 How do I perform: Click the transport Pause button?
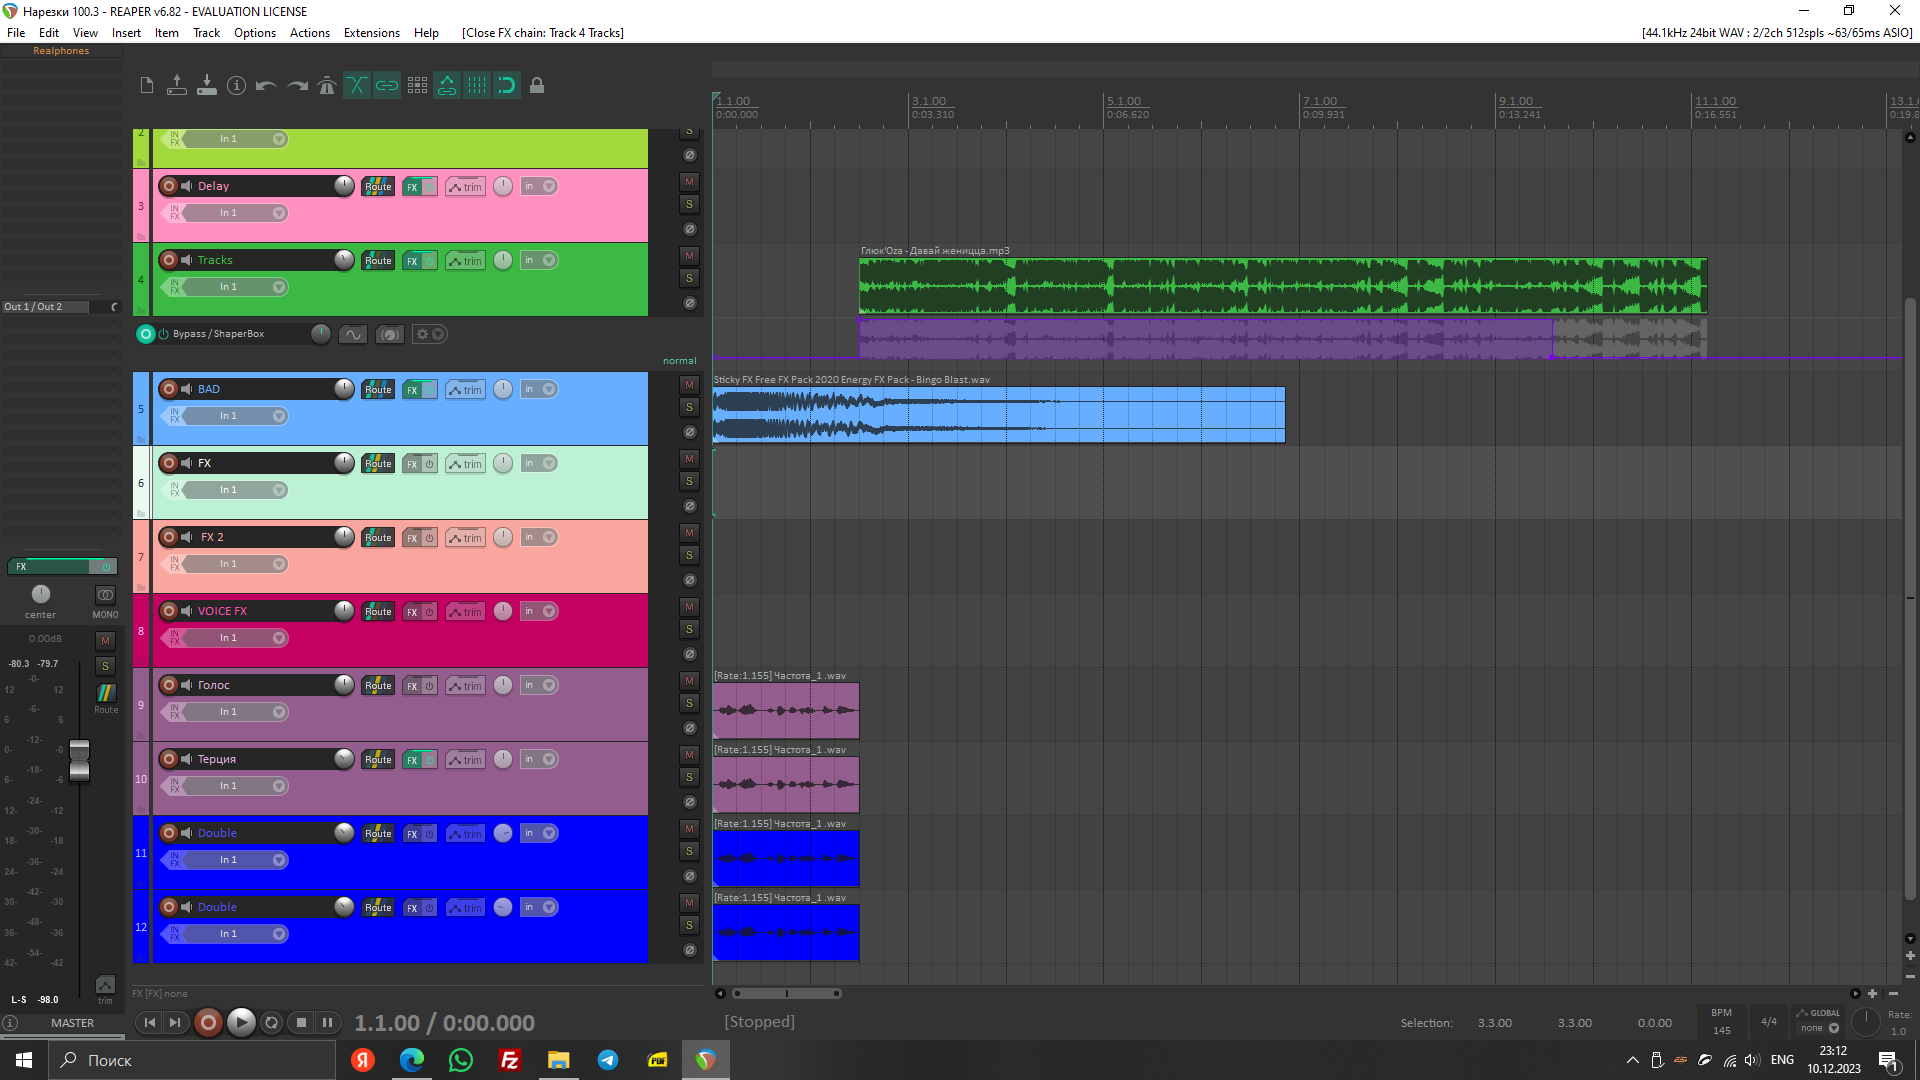click(x=328, y=1022)
